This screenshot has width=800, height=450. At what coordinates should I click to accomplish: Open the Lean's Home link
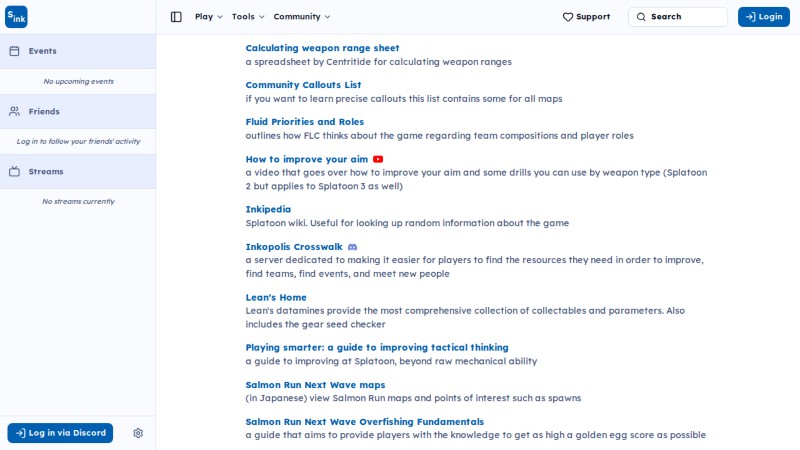coord(276,297)
